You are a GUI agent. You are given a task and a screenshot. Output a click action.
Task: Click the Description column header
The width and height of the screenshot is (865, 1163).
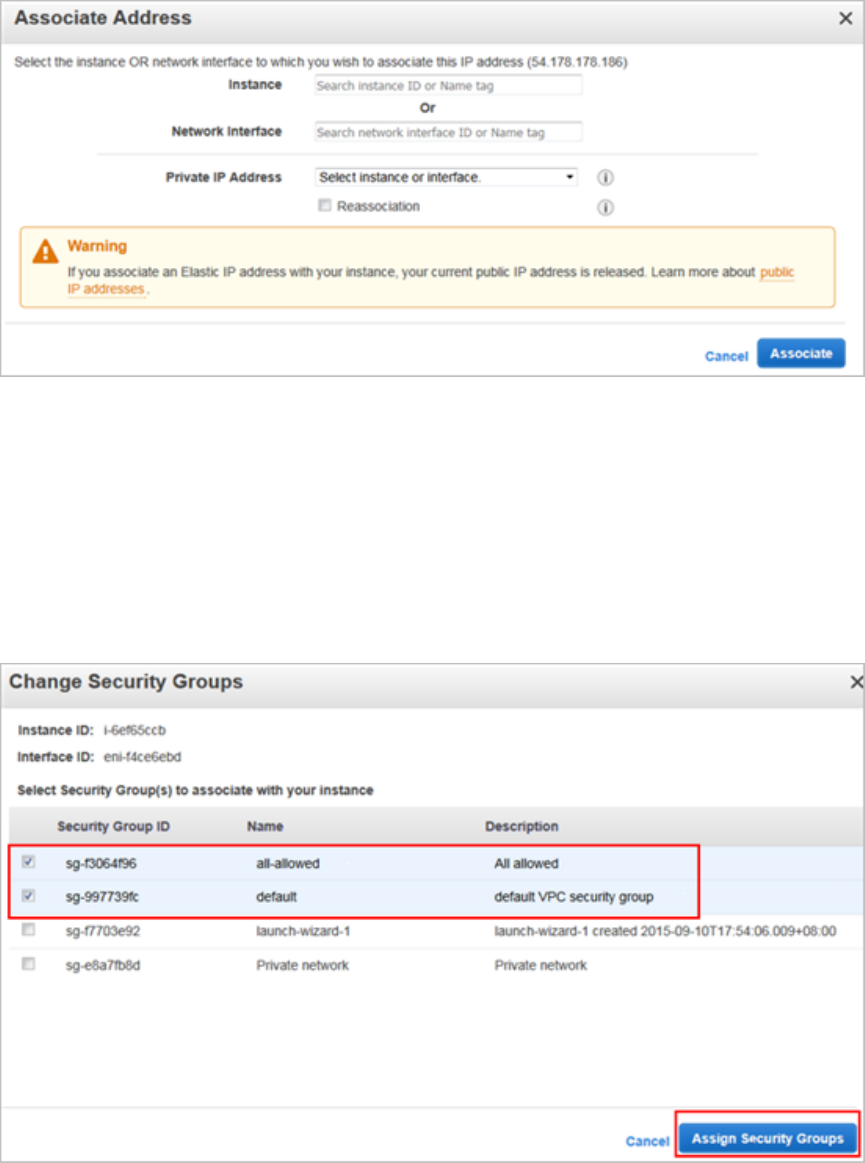pyautogui.click(x=522, y=827)
